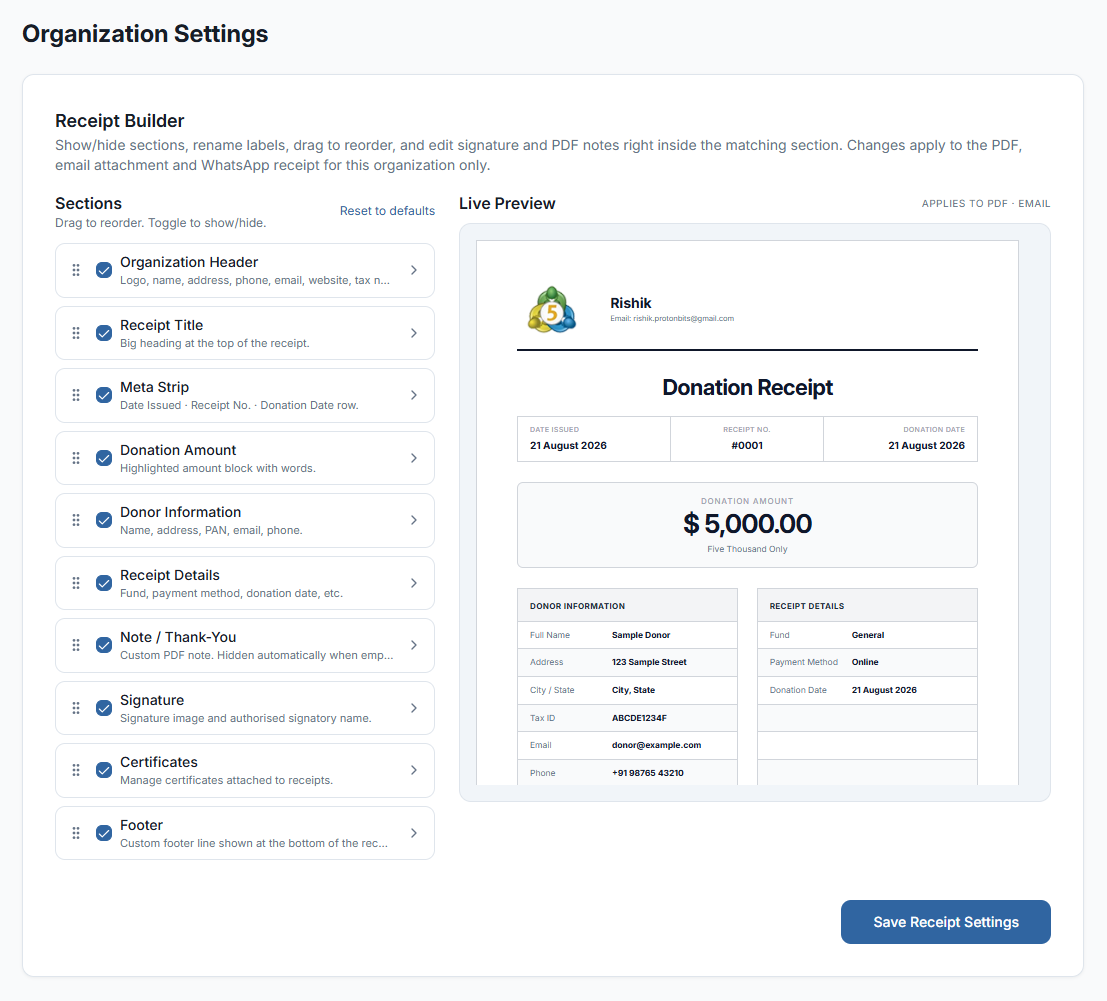Click the Sample Donor name value
The width and height of the screenshot is (1107, 1001).
641,635
